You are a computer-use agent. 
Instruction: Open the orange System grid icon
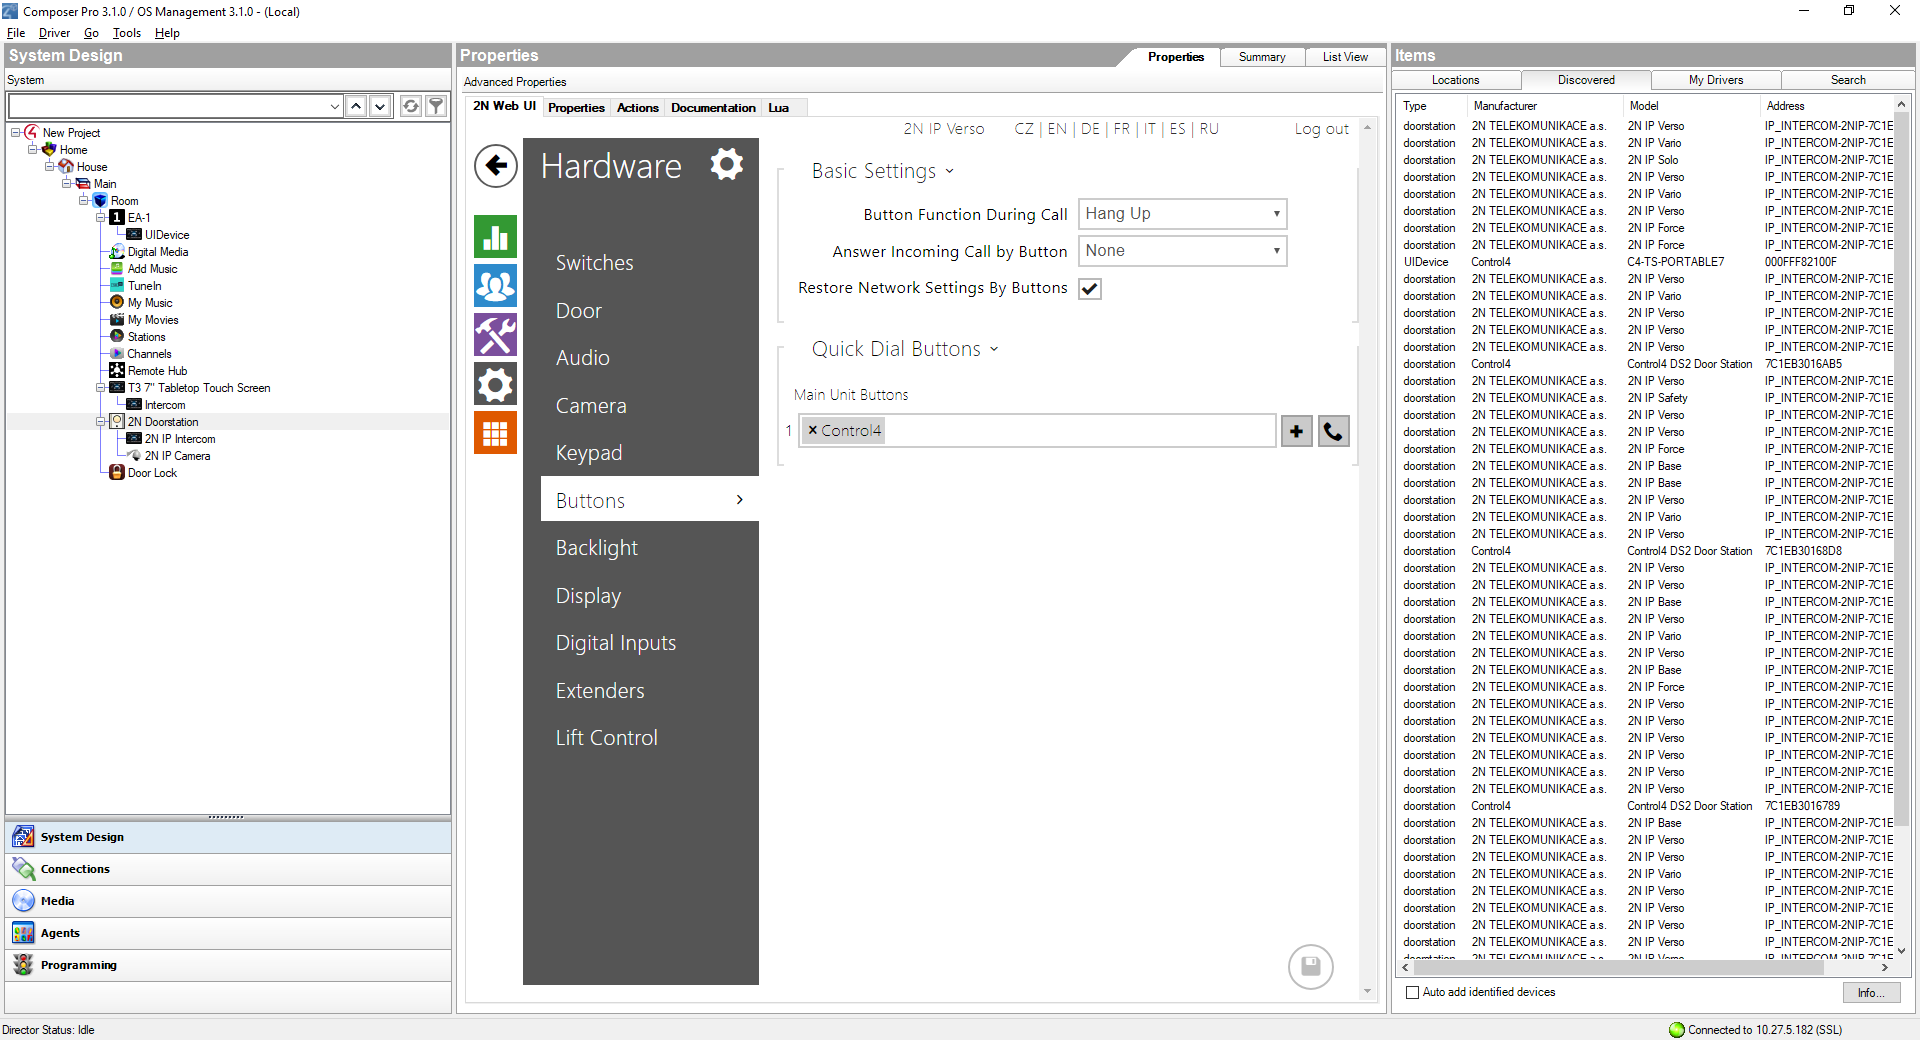pos(496,433)
